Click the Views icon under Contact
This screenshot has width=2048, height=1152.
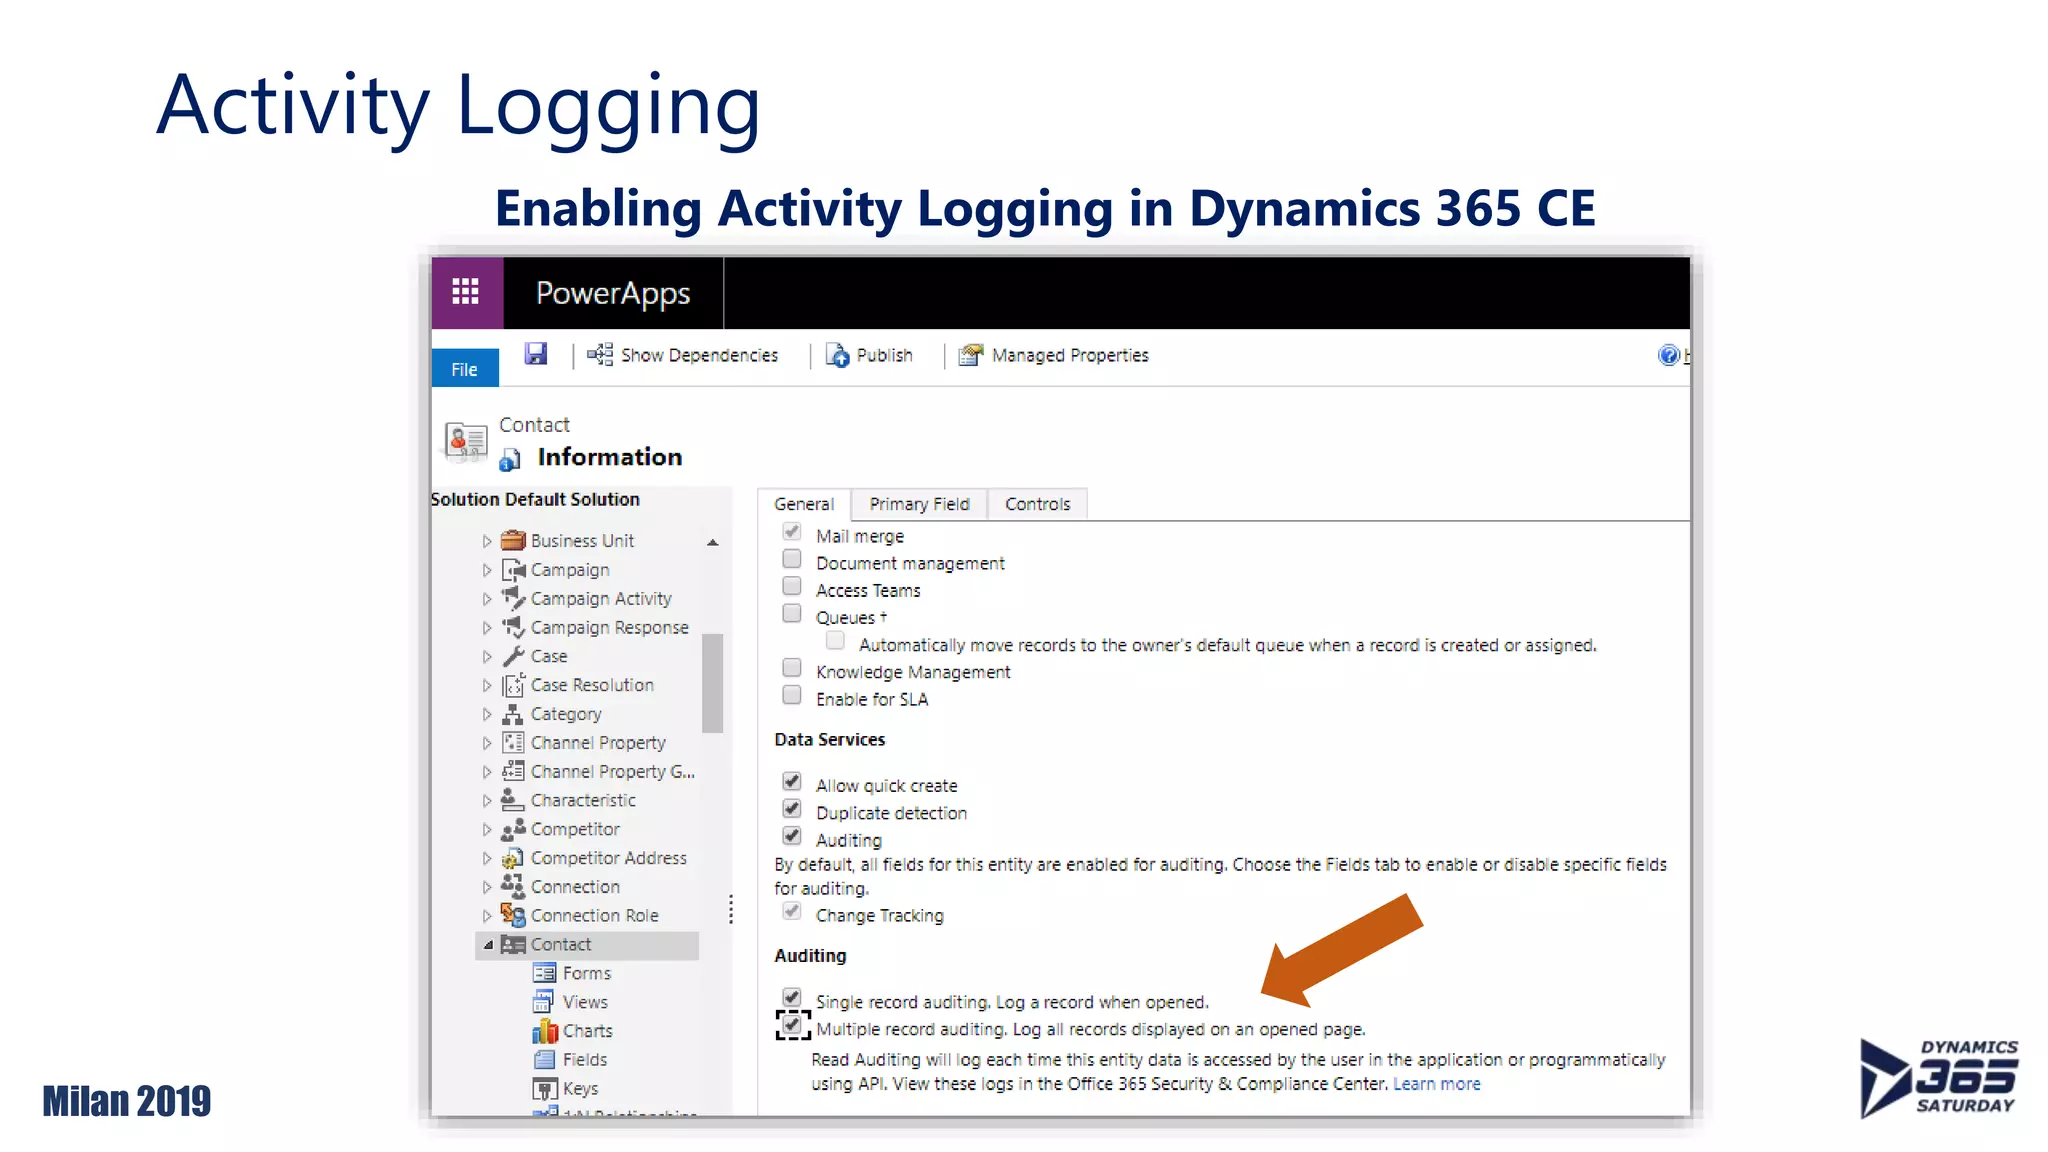pyautogui.click(x=545, y=1001)
